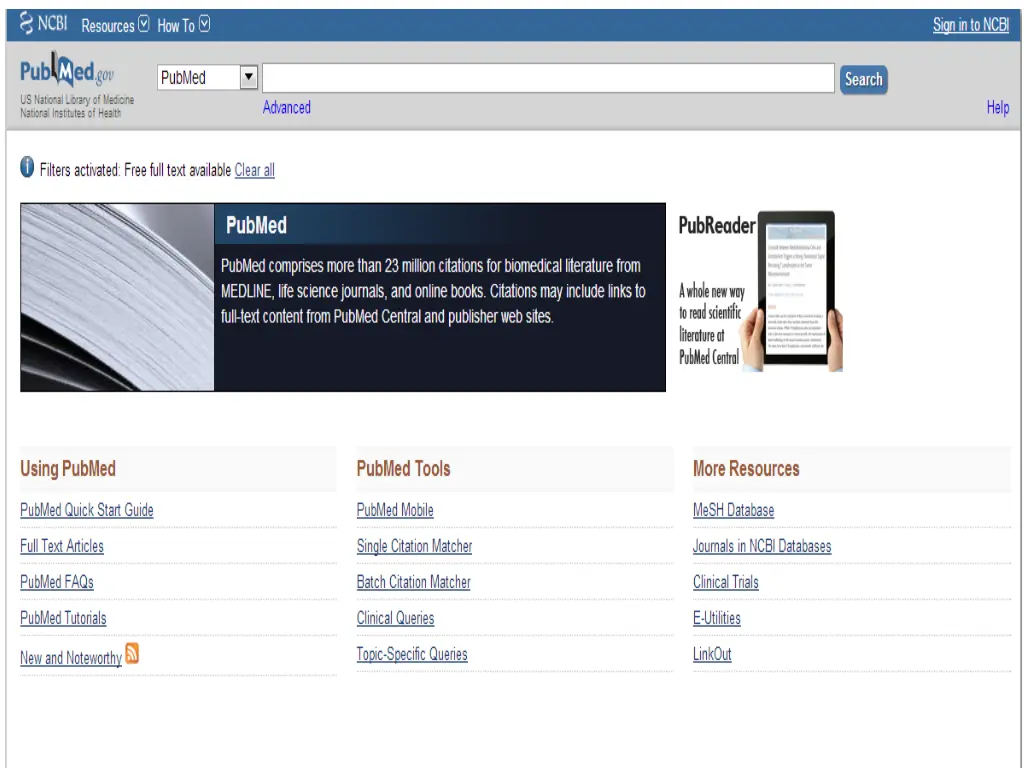
Task: Expand the How To menu
Action: pos(184,25)
